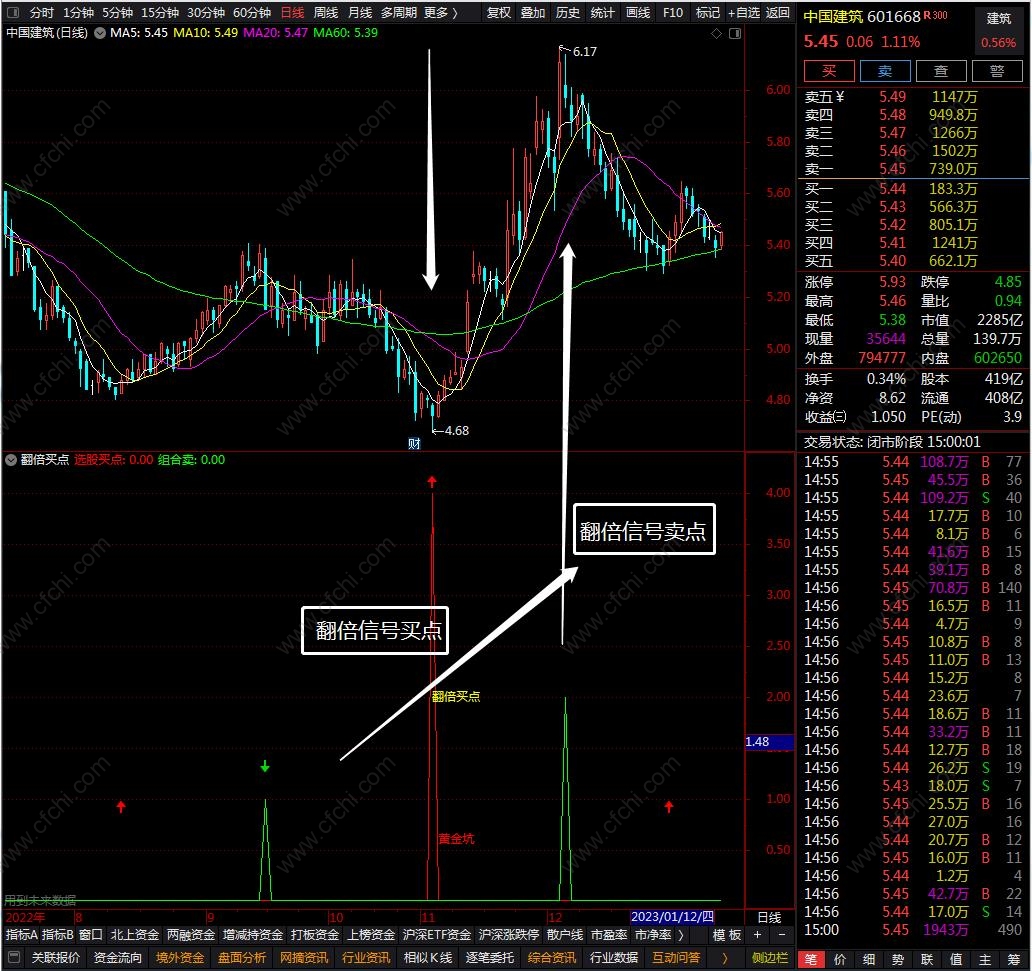Show 沪深涨跌停 indicator
The width and height of the screenshot is (1032, 971).
(x=509, y=935)
